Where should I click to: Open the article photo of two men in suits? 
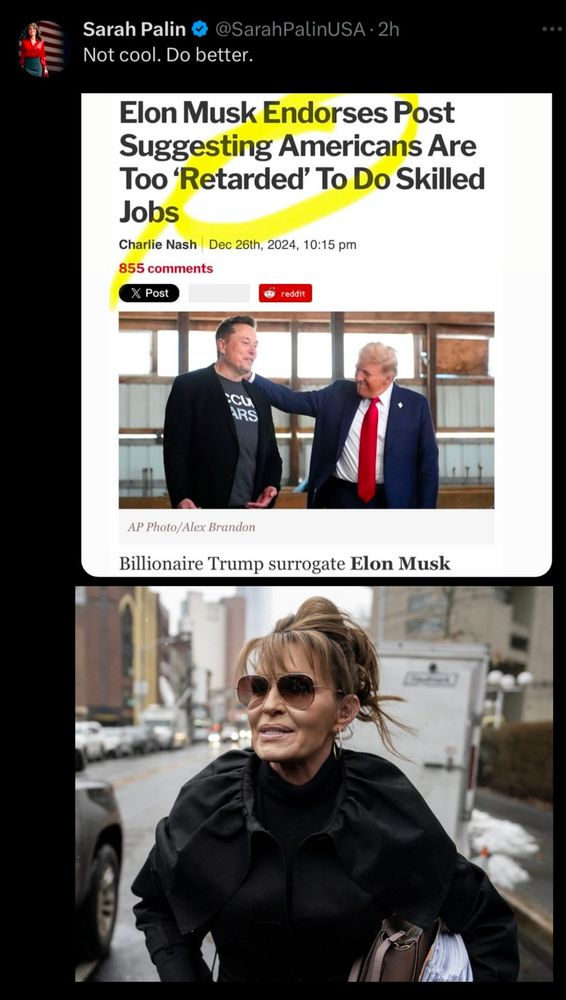click(306, 410)
